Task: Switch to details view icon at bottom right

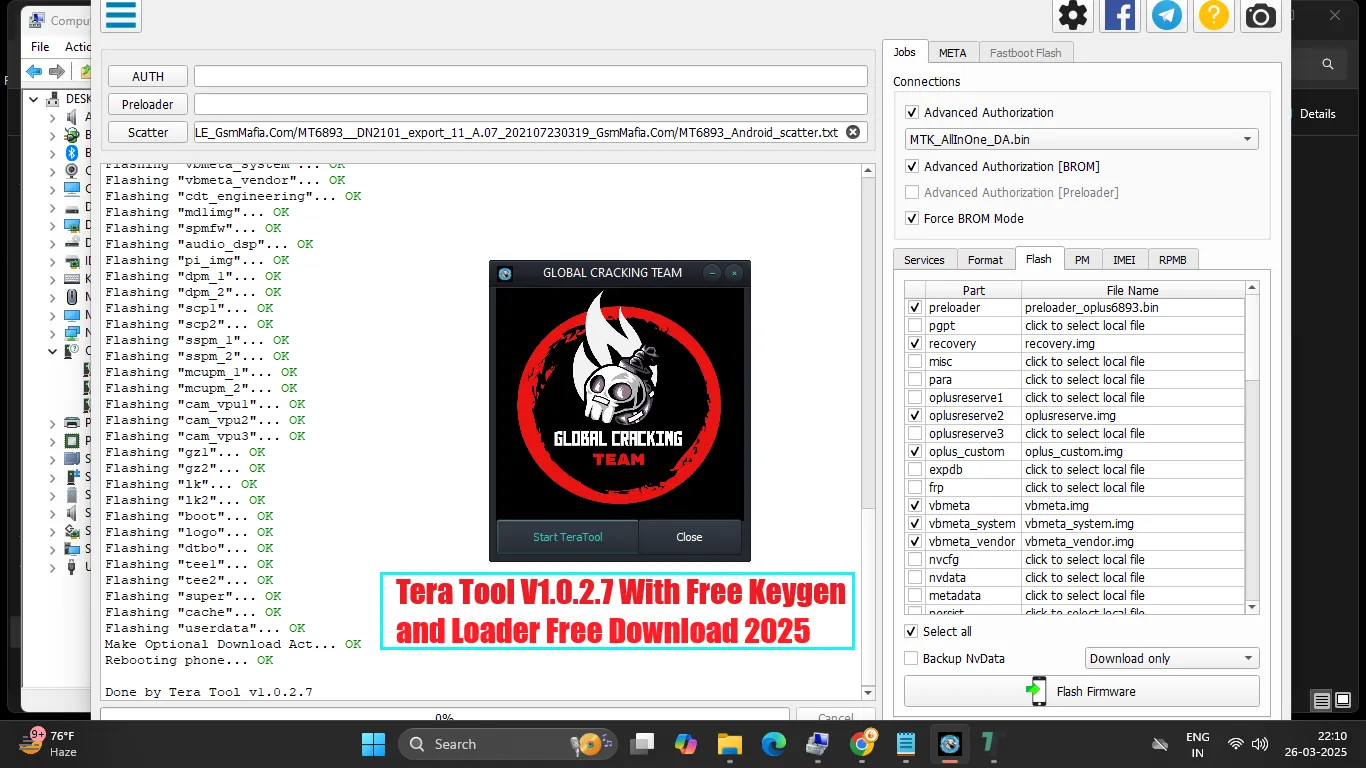Action: pyautogui.click(x=1322, y=701)
